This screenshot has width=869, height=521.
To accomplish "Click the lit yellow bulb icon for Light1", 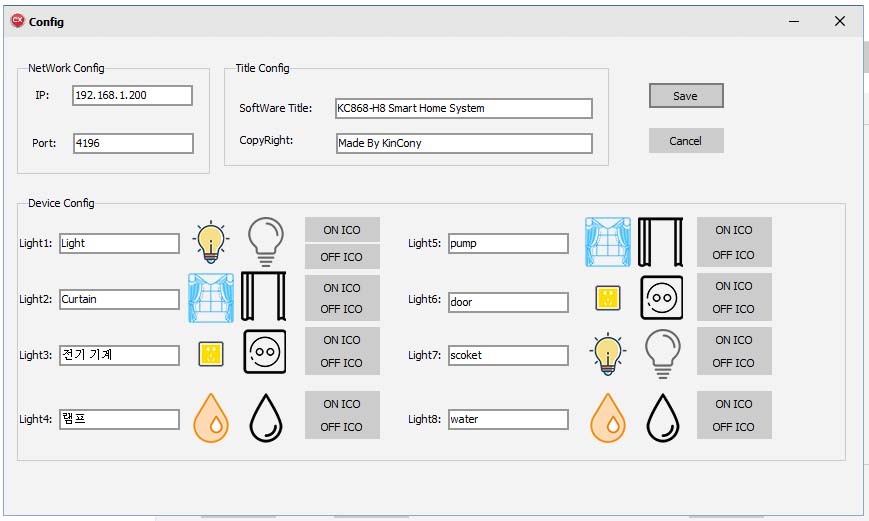I will (210, 242).
